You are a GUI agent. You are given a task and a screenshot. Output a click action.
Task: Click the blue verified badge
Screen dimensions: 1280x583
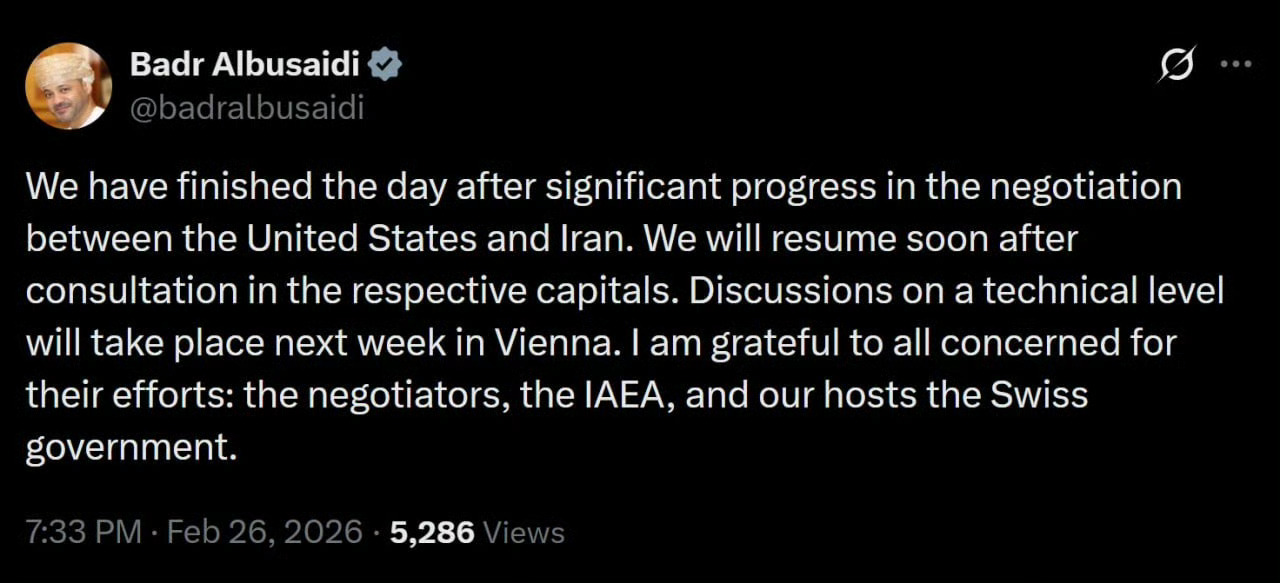click(x=387, y=66)
